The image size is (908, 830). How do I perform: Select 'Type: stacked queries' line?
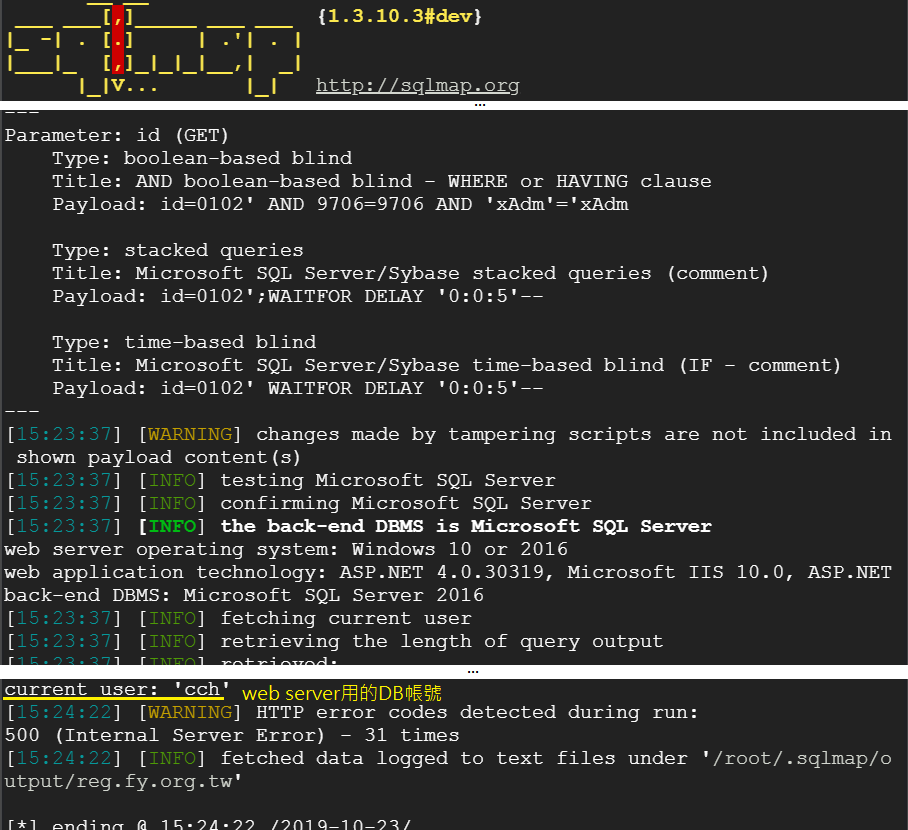178,250
